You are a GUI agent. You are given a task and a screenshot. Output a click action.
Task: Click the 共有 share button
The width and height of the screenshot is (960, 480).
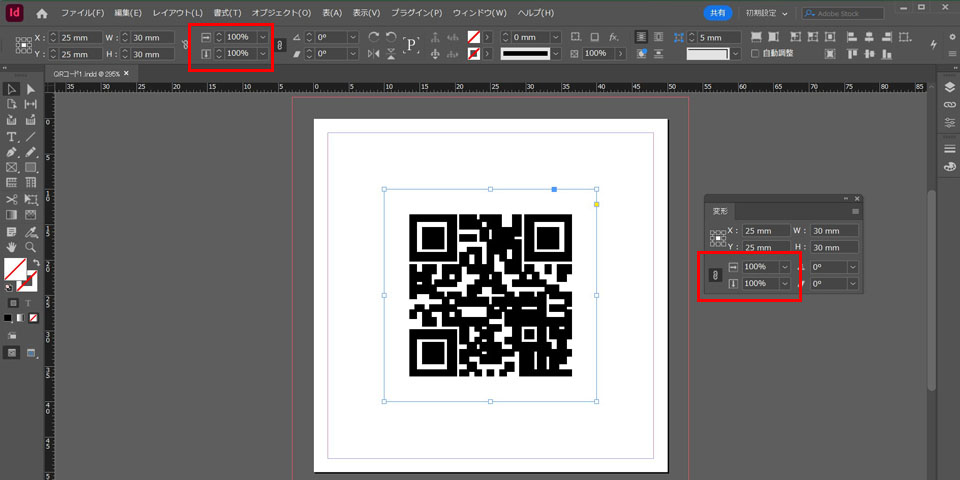coord(717,14)
